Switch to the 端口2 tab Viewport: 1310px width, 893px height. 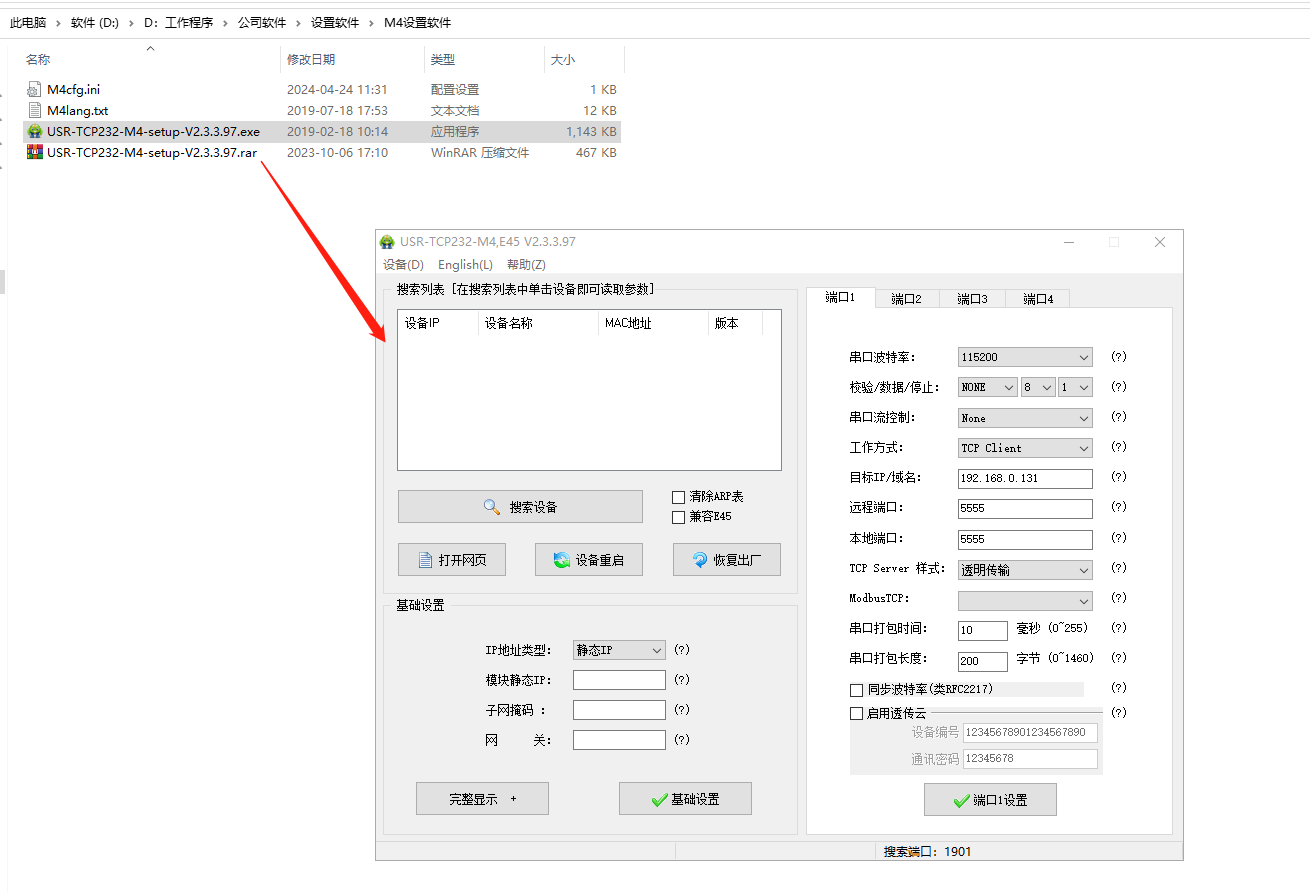tap(906, 299)
